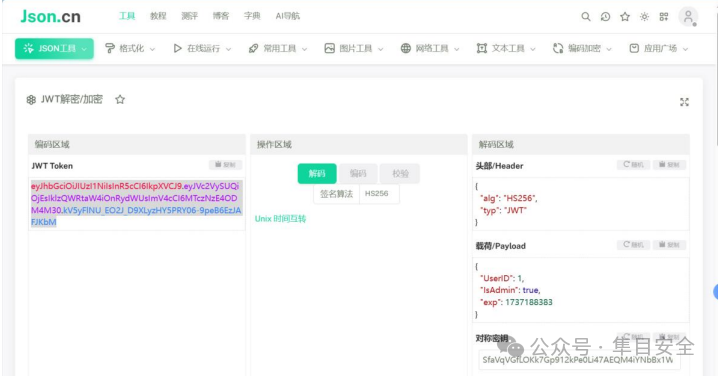718x376 pixels.
Task: Expand the 文本工具 dropdown menu
Action: [x=506, y=48]
